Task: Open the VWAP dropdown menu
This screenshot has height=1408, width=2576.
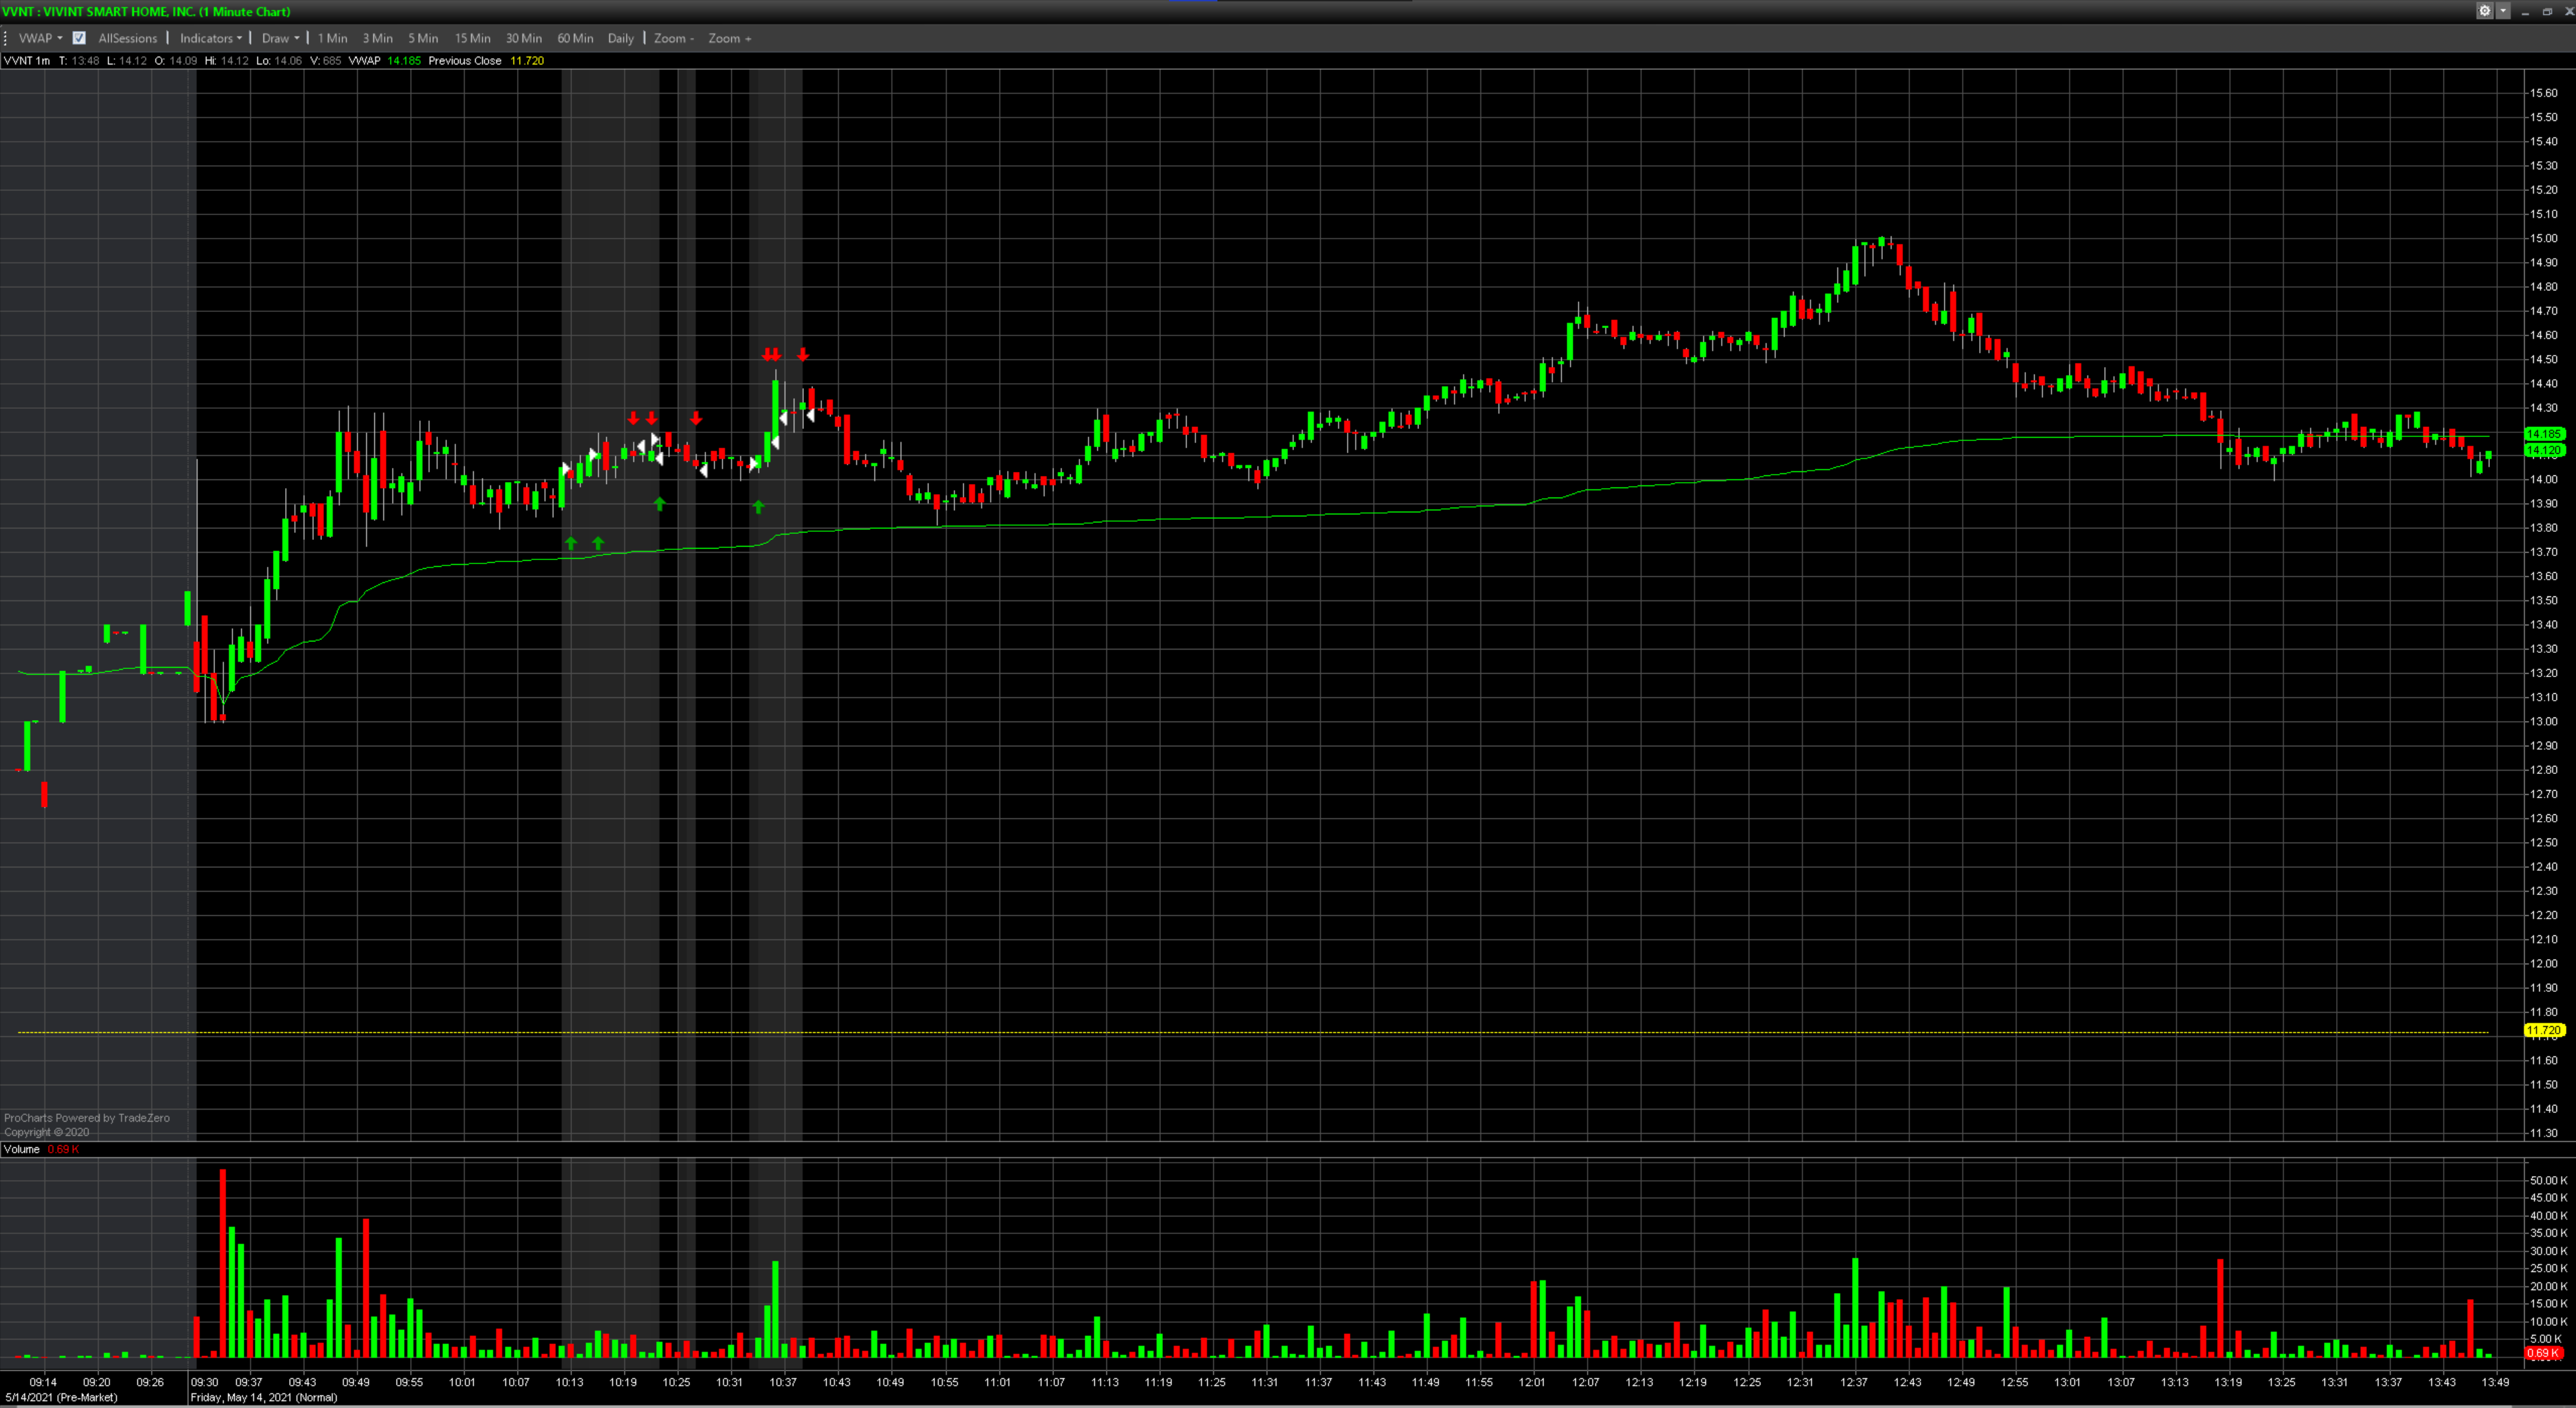Action: [40, 38]
